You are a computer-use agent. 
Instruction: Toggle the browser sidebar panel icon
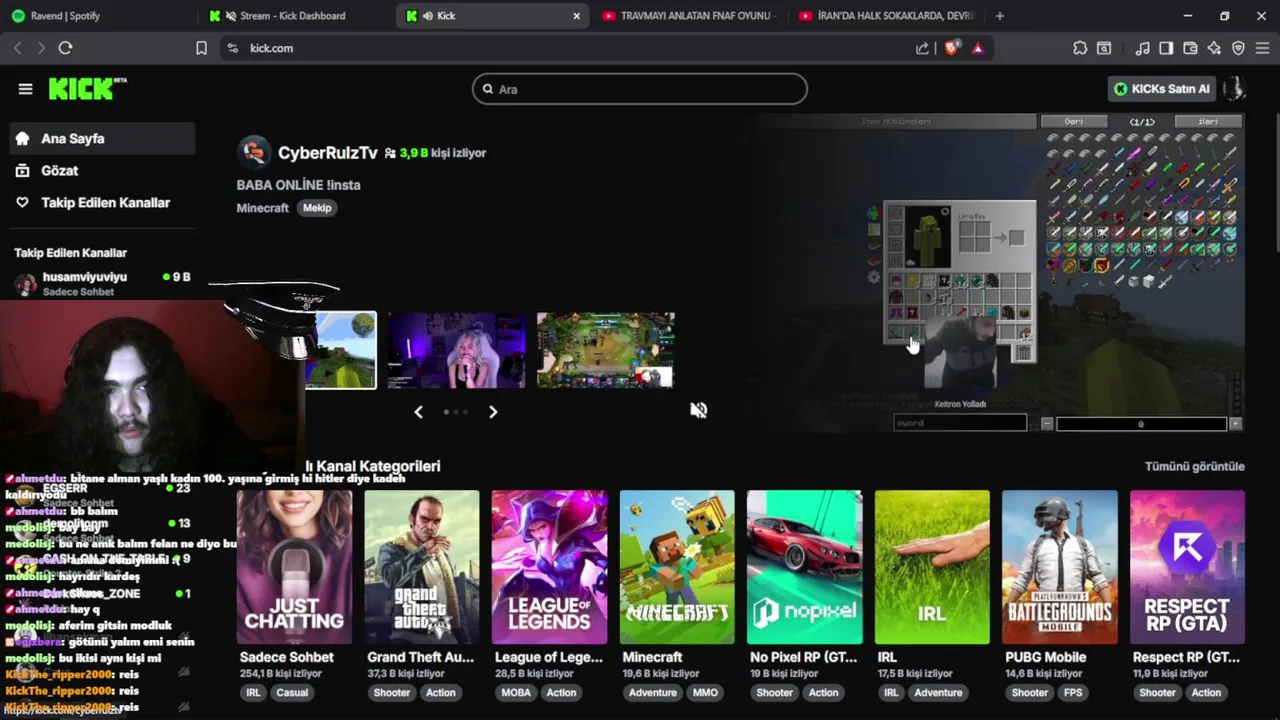coord(1166,48)
